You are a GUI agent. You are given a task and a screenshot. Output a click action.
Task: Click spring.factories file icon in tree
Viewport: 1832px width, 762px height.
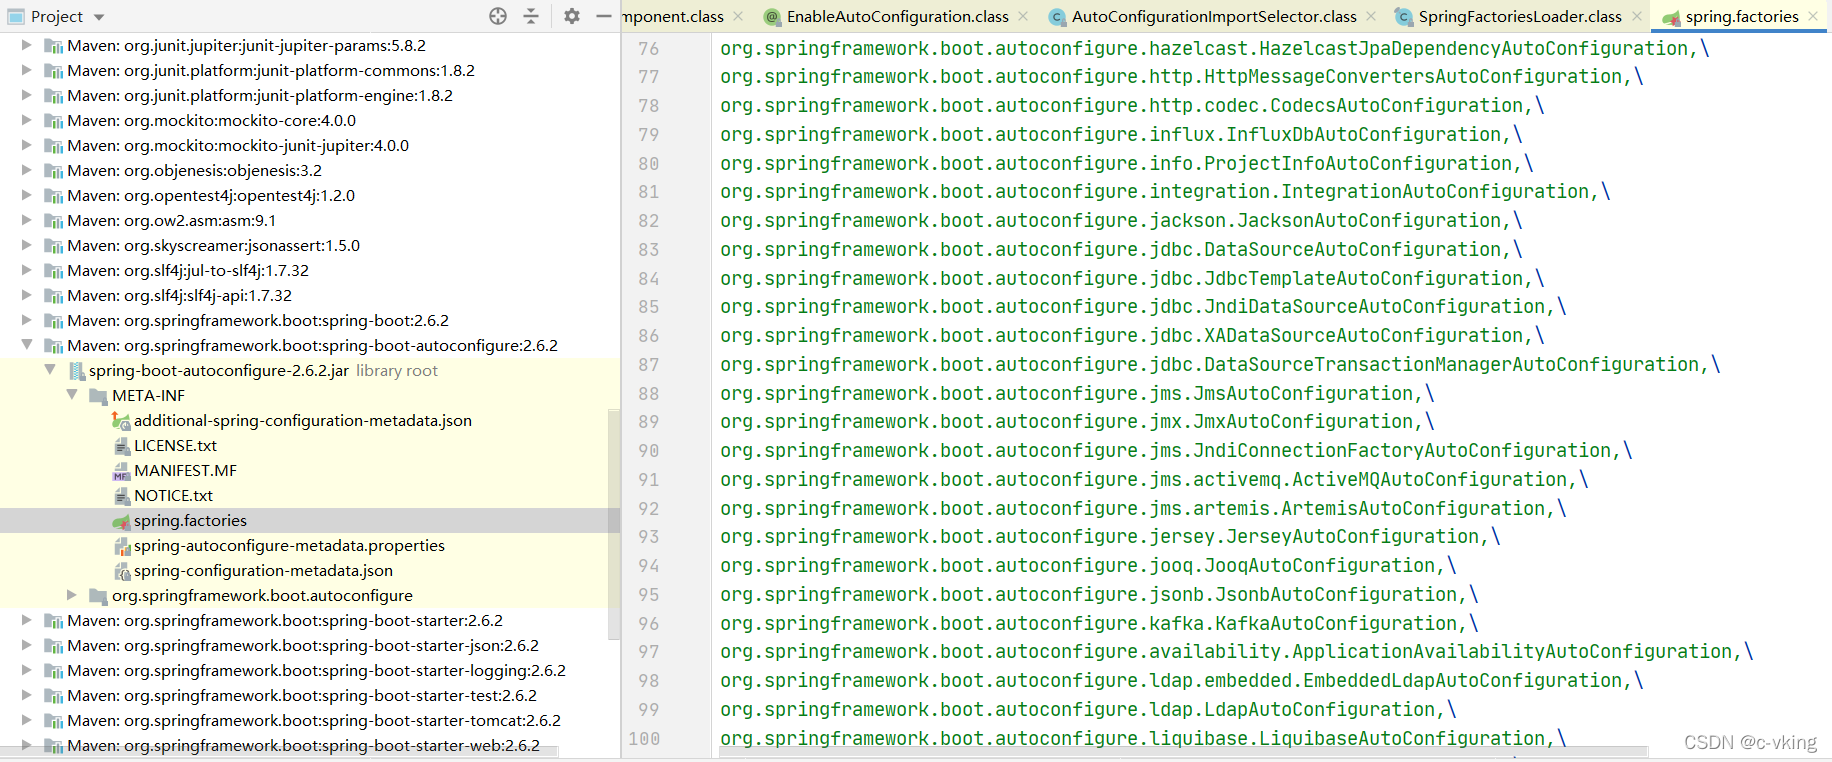pyautogui.click(x=121, y=521)
